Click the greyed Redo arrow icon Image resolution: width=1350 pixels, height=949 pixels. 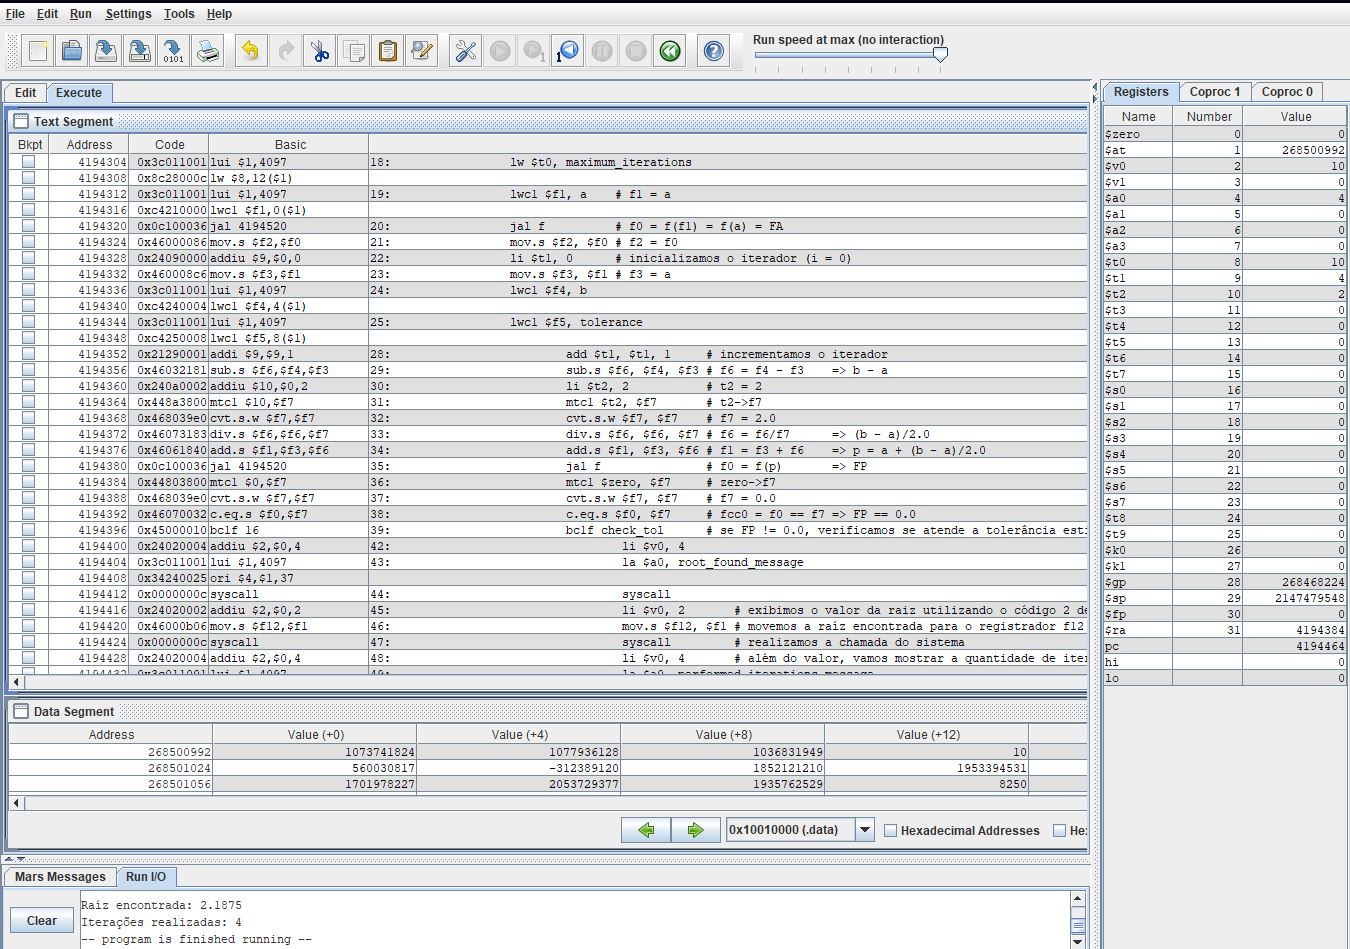pos(286,51)
